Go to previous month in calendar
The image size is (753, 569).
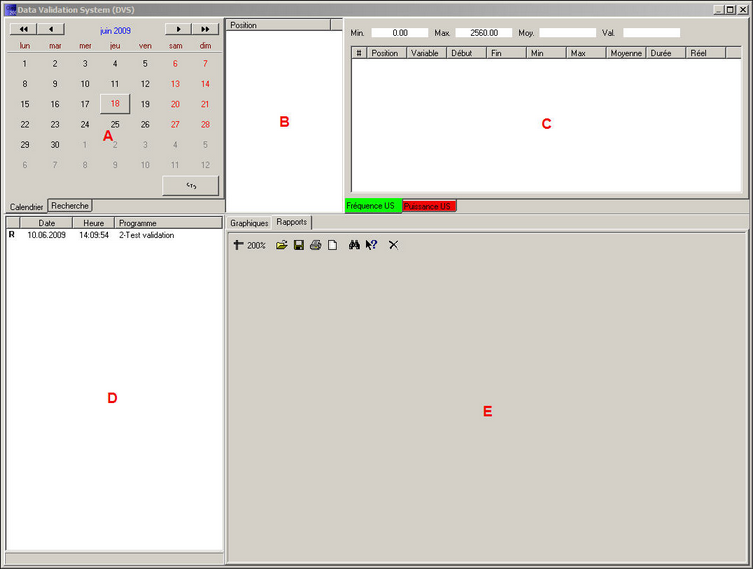coord(51,29)
